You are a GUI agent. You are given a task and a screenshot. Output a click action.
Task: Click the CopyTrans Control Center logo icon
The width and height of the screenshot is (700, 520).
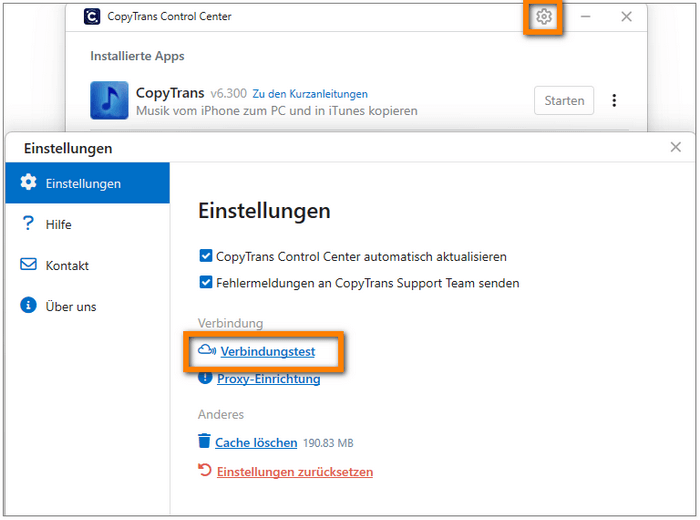pyautogui.click(x=92, y=17)
